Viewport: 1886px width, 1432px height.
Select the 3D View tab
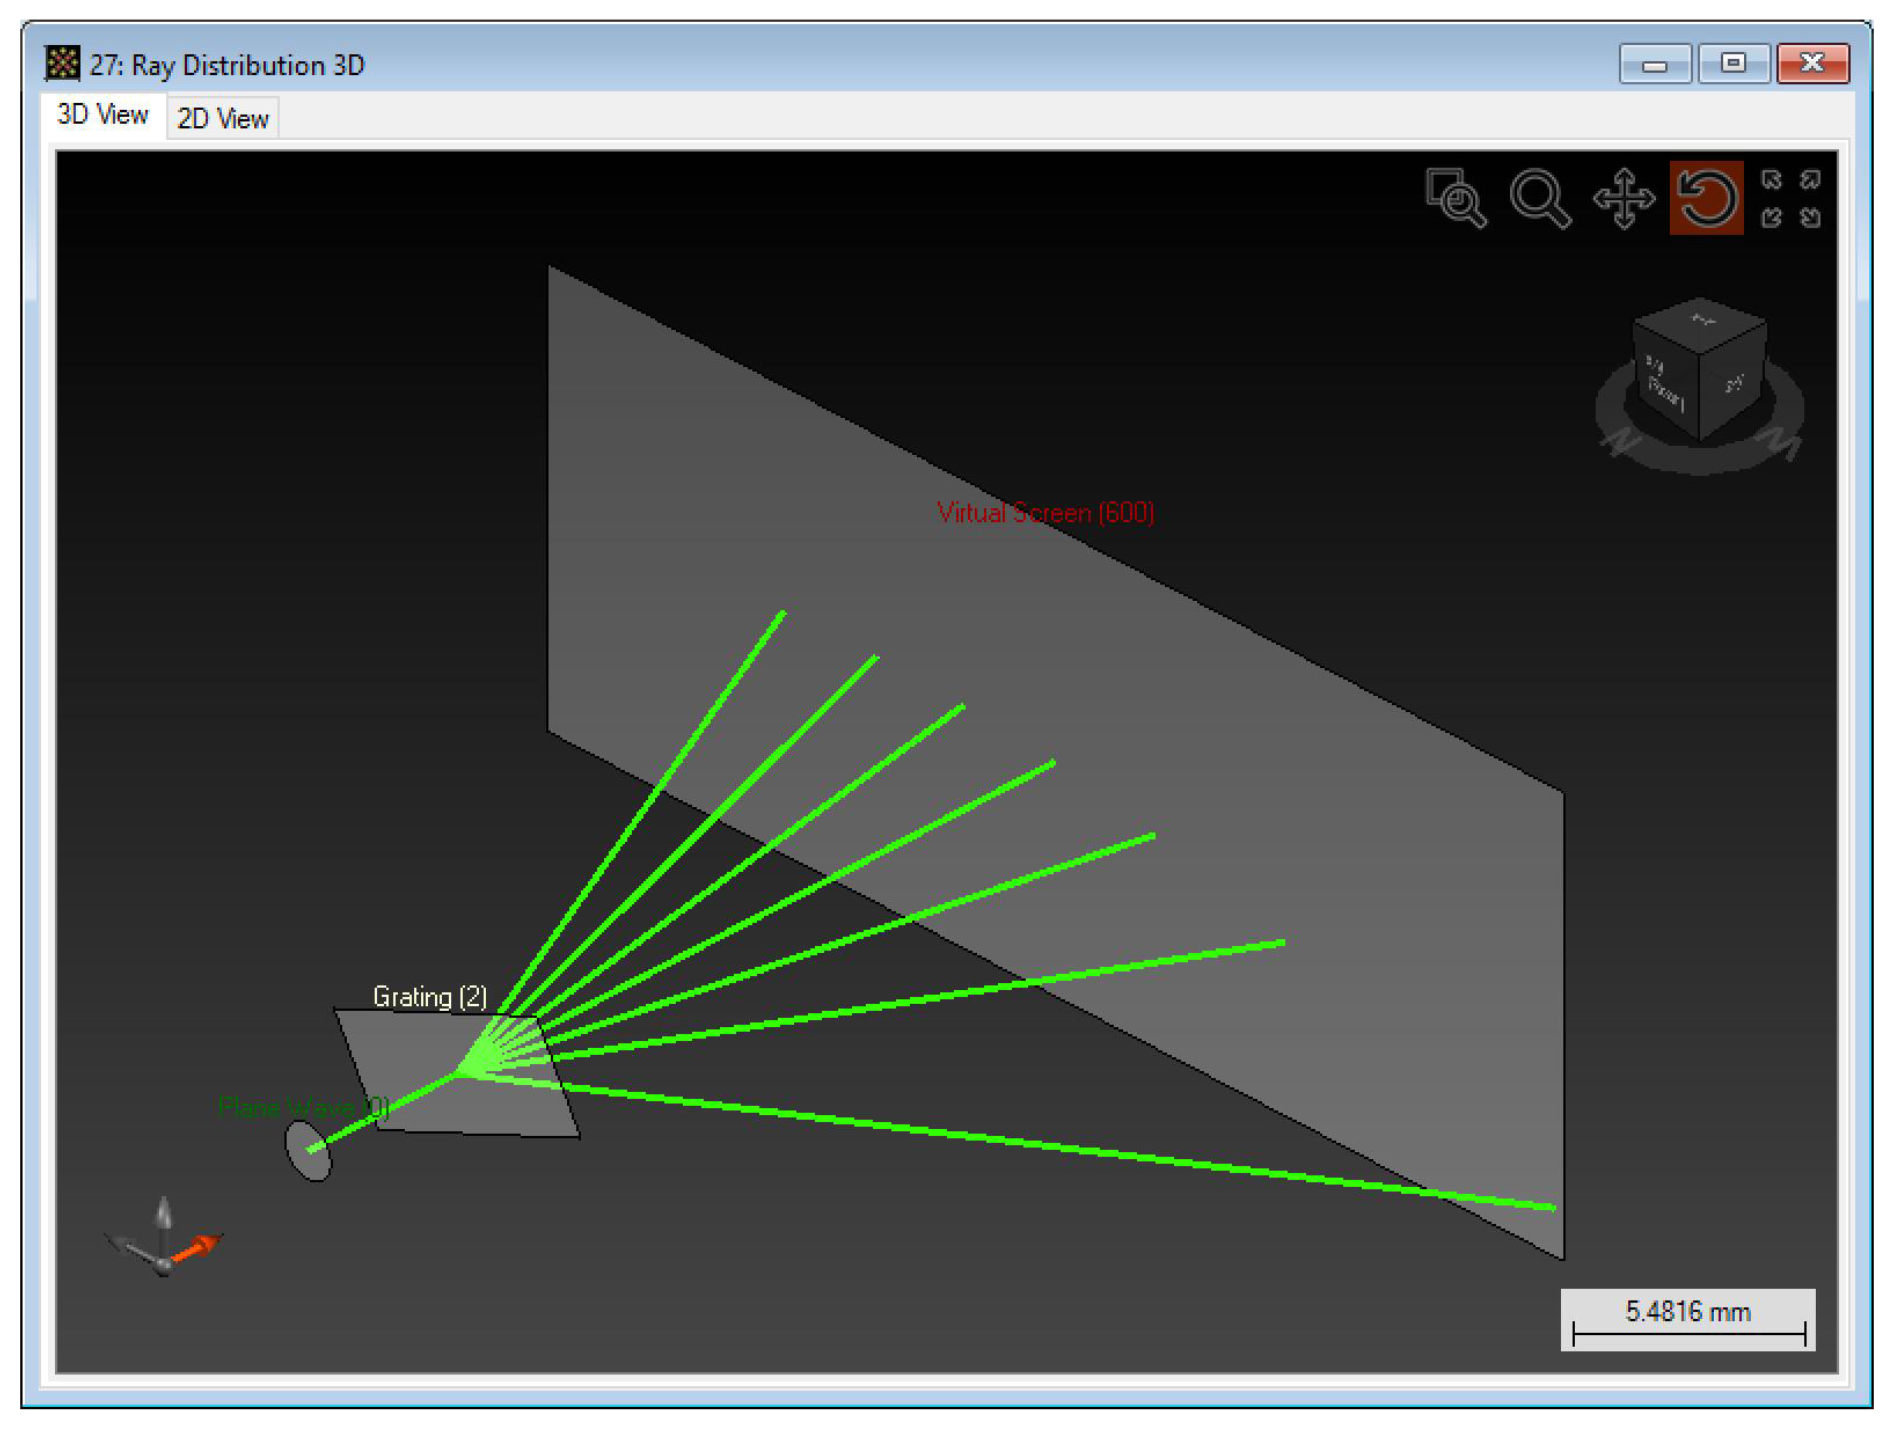(102, 115)
